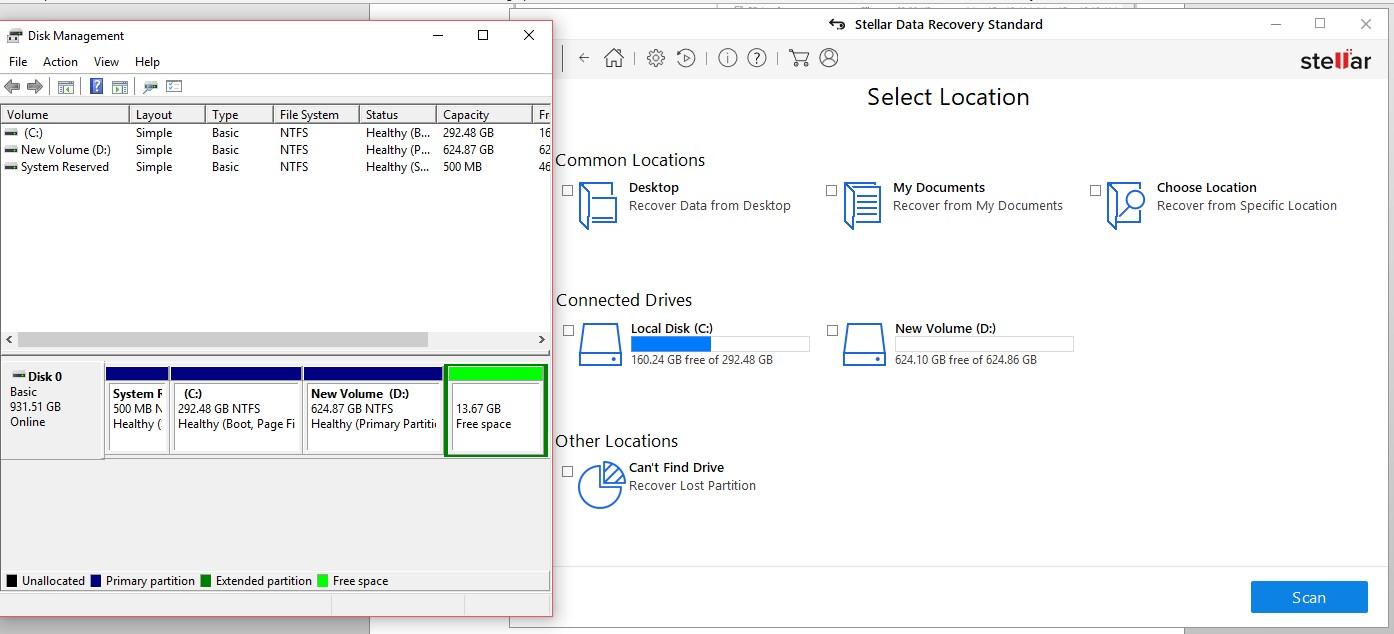This screenshot has height=634, width=1394.
Task: Open the Help menu in Disk Management
Action: [147, 62]
